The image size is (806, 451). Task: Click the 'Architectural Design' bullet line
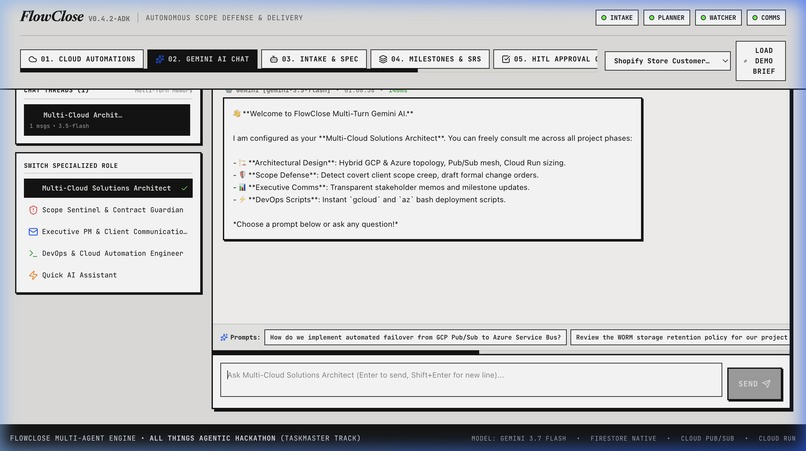(x=399, y=163)
